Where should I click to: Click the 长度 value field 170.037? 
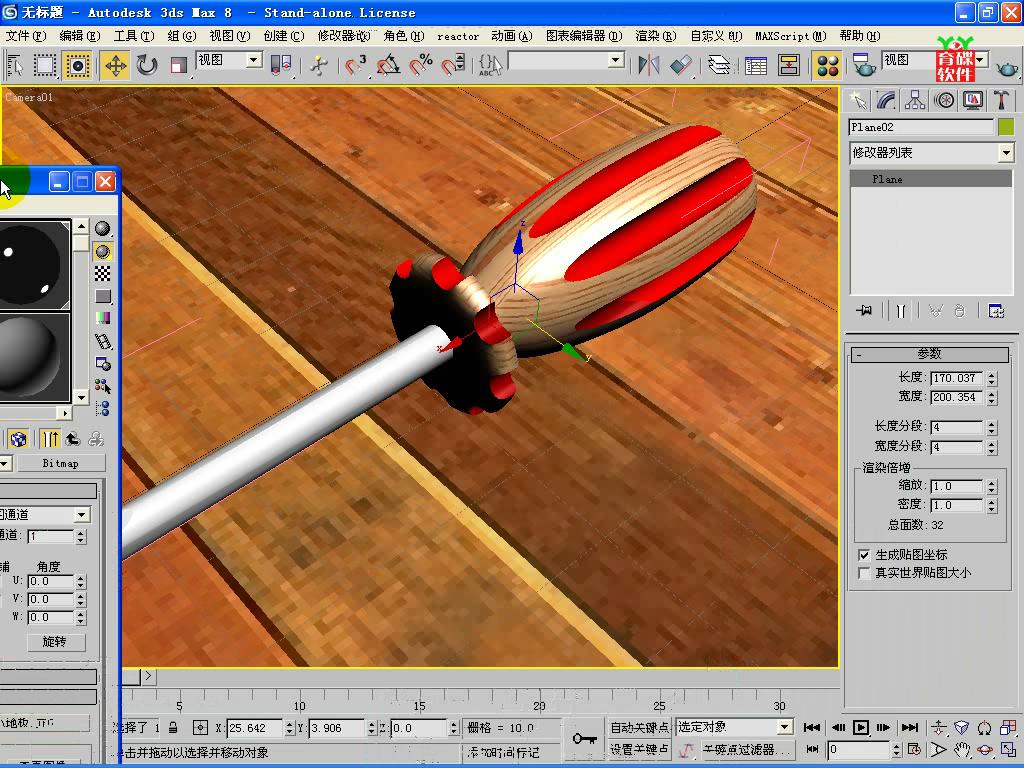click(956, 378)
